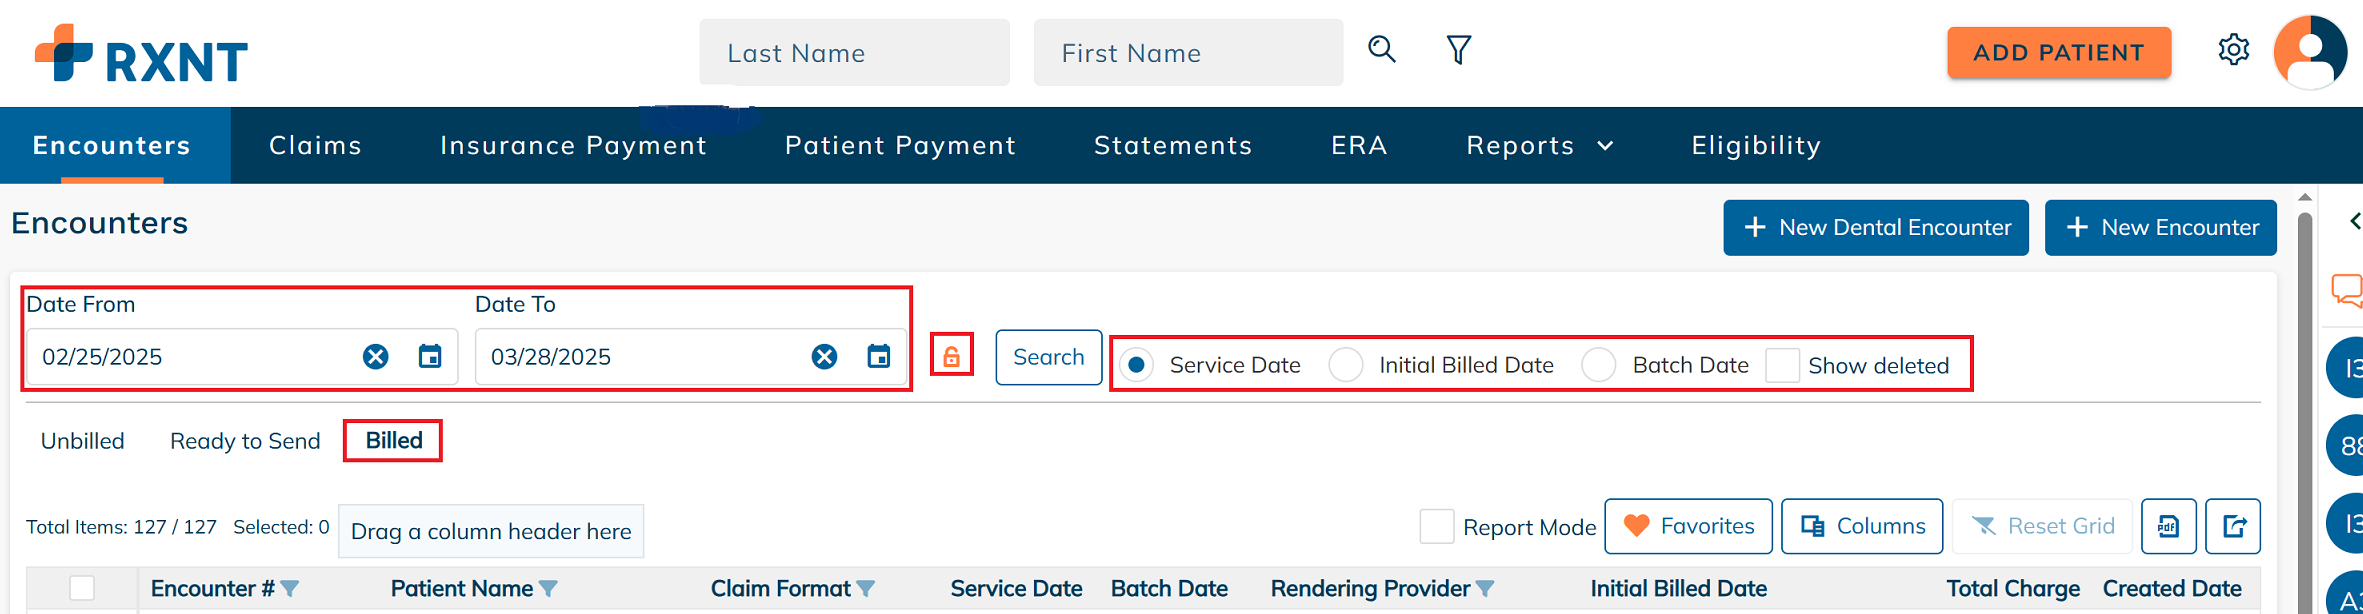Click the user profile avatar

2310,52
